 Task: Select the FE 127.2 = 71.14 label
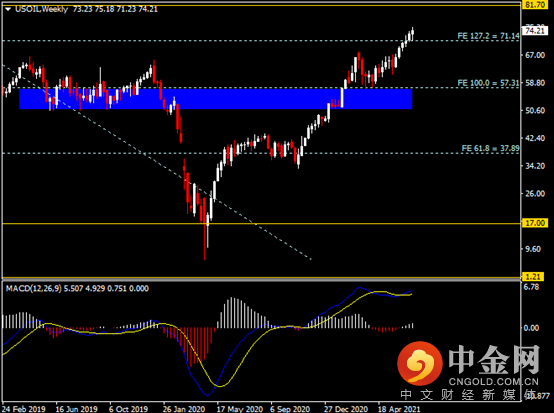click(x=488, y=36)
